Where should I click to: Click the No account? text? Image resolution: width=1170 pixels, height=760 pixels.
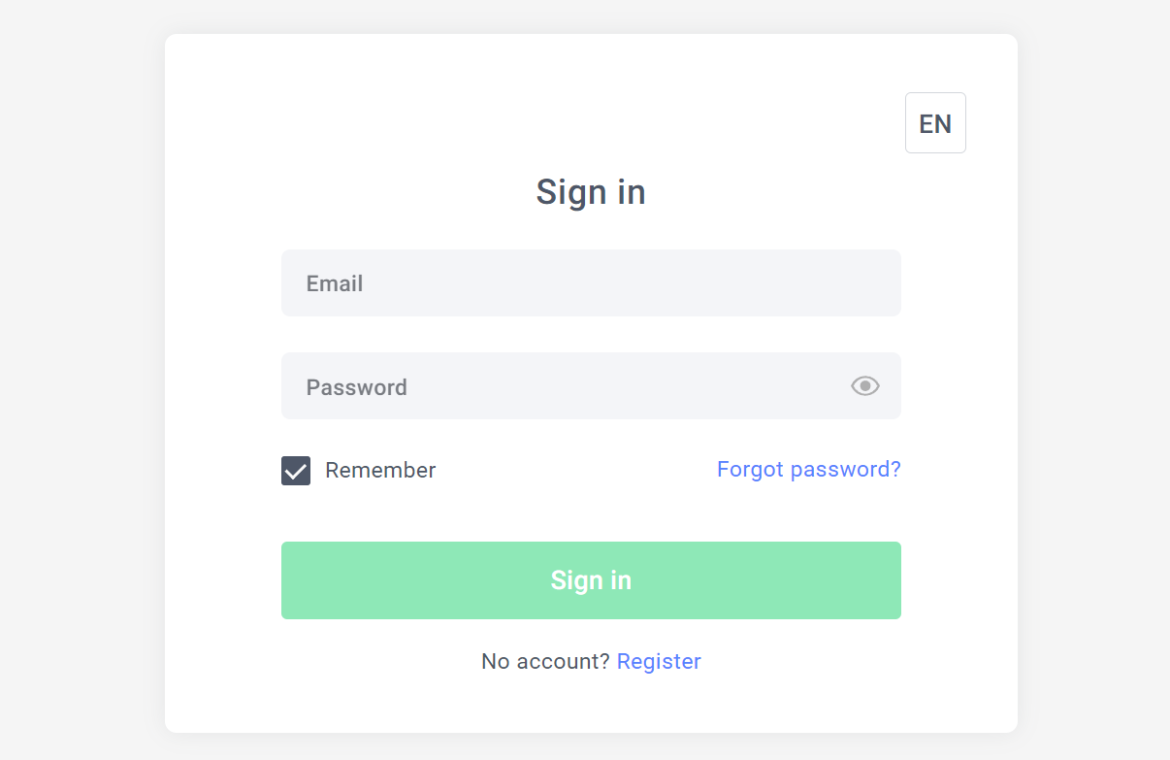click(x=545, y=661)
